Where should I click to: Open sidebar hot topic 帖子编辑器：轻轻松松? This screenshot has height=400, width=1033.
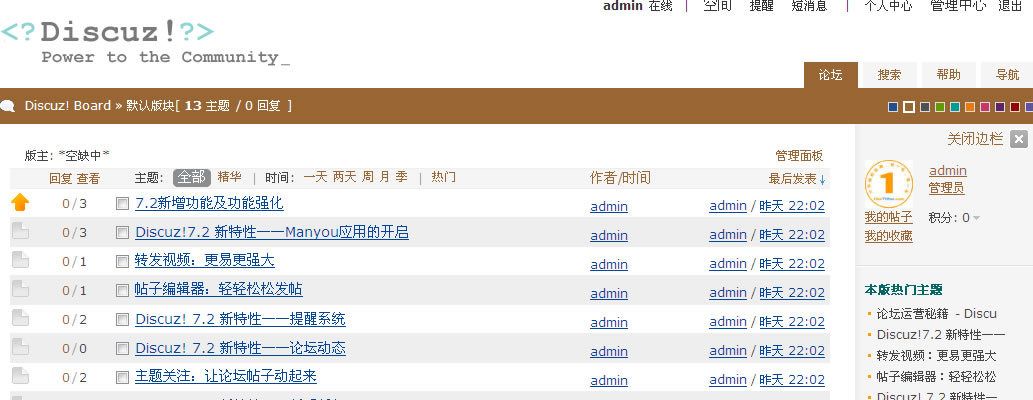tap(936, 377)
